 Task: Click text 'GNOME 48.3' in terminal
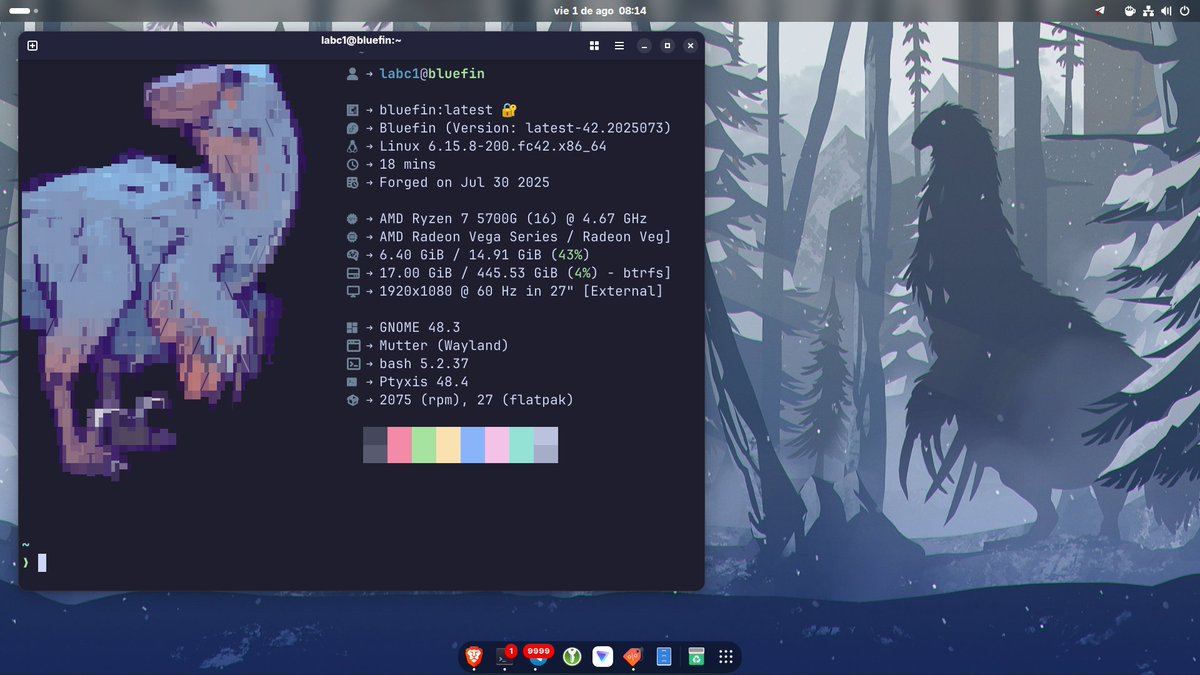pos(419,327)
